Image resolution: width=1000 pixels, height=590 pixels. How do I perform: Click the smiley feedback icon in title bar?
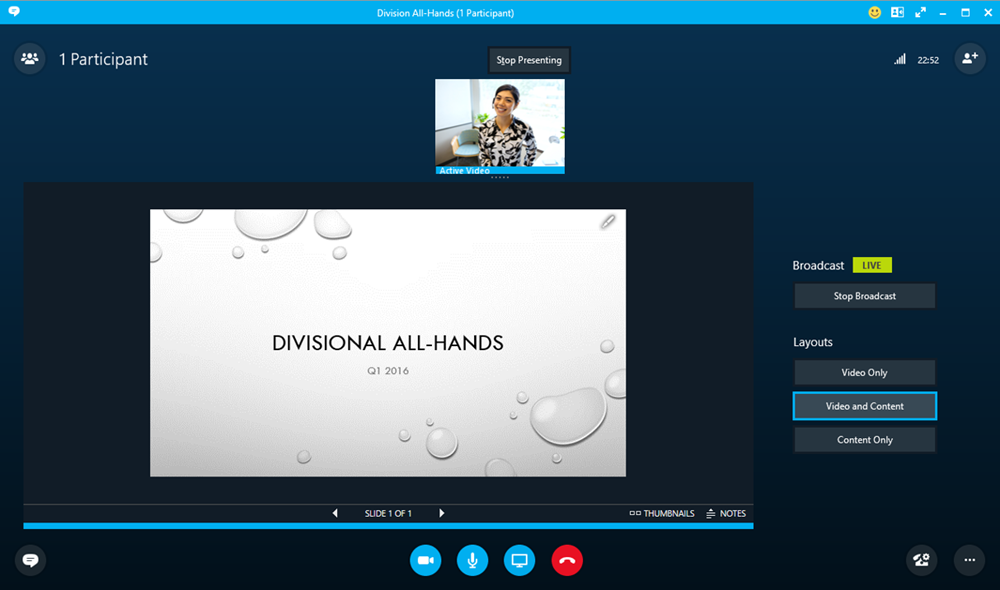click(x=874, y=13)
